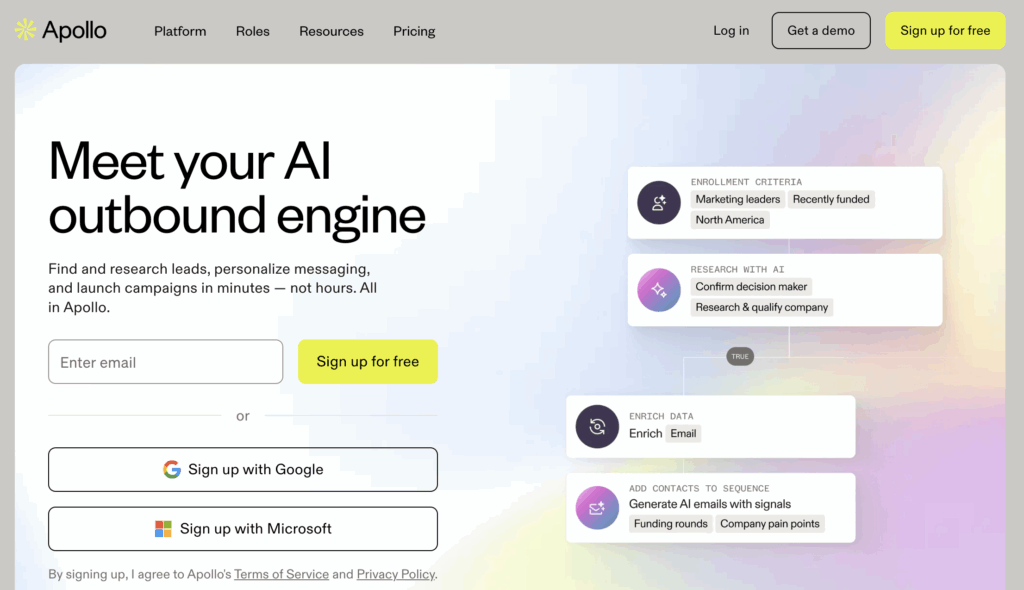Click the Microsoft logo icon
The height and width of the screenshot is (590, 1024).
point(163,529)
